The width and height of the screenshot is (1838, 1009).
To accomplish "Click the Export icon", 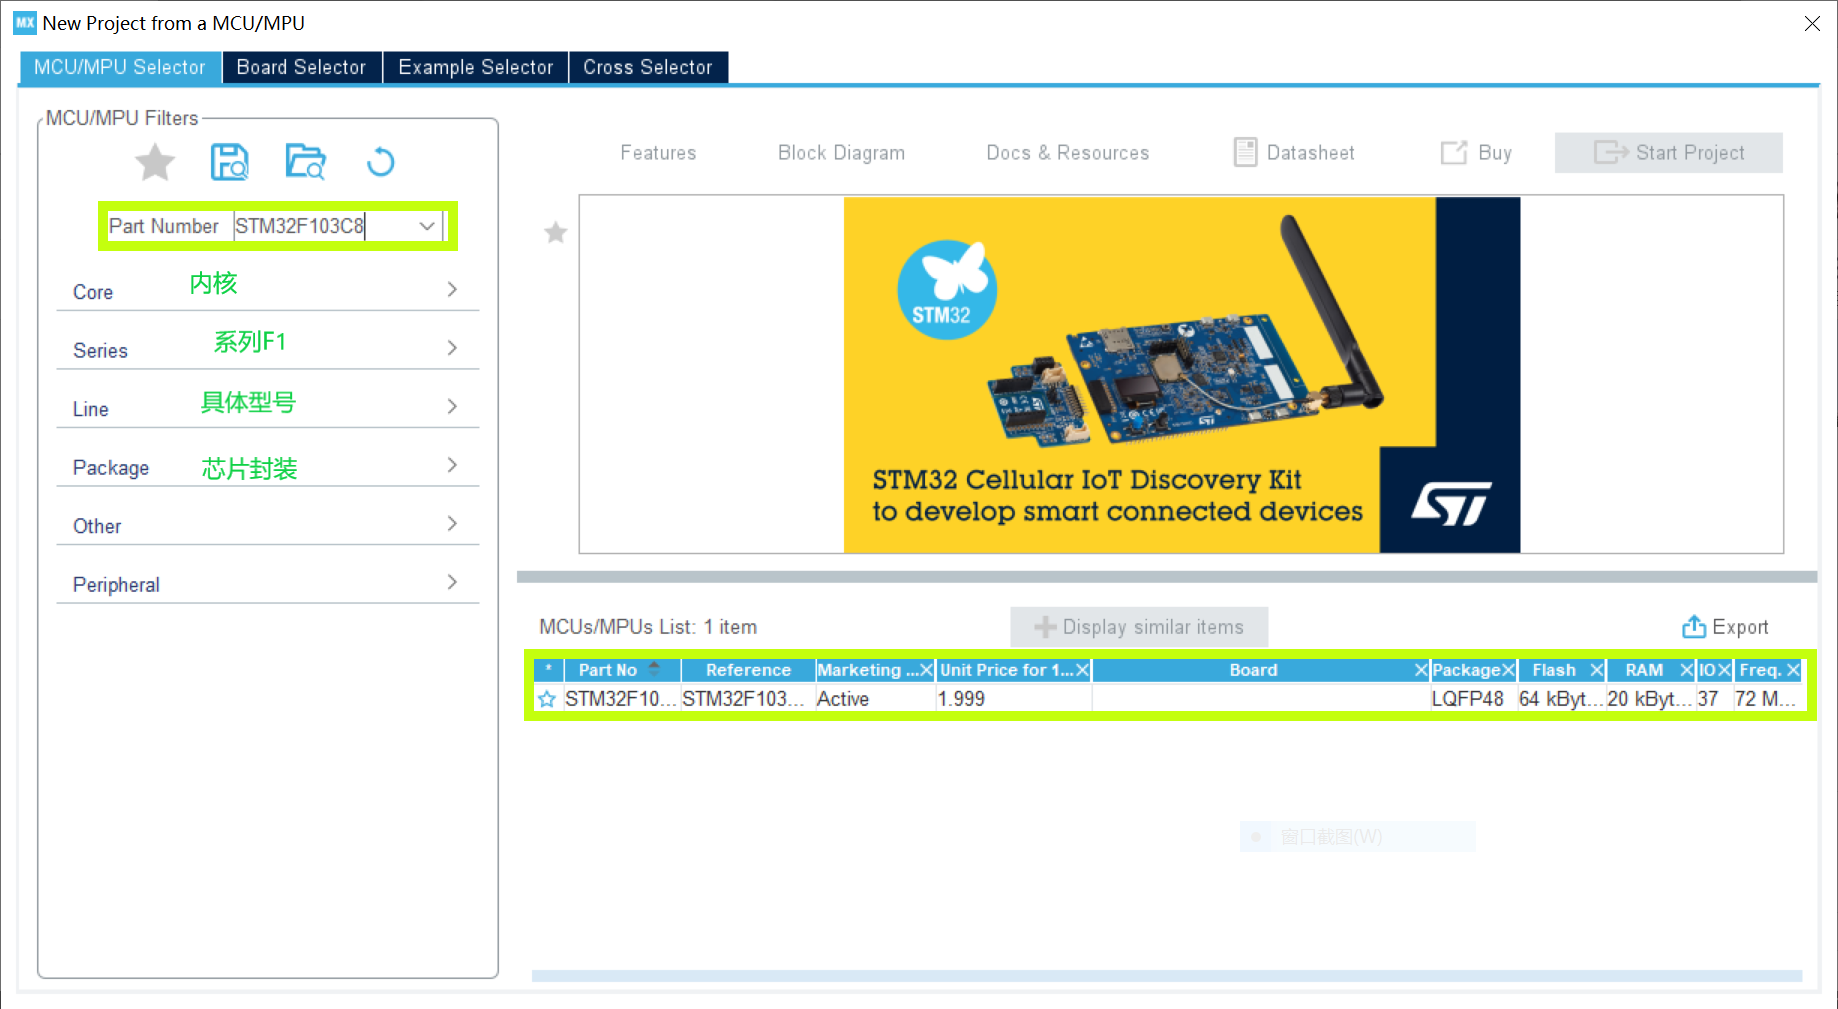I will pos(1693,627).
